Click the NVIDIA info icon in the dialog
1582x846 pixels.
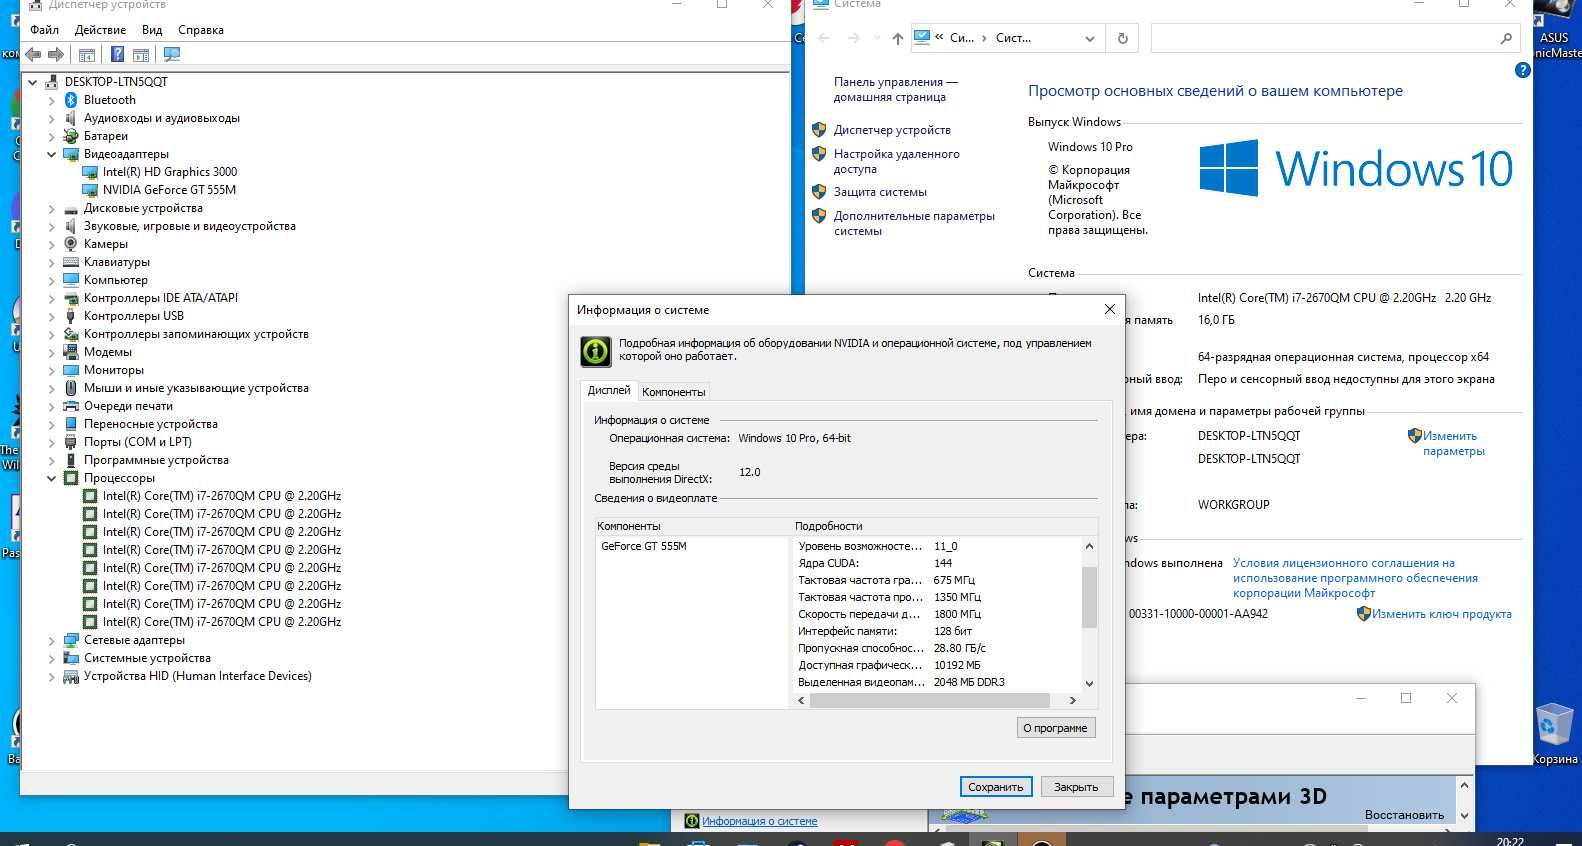pyautogui.click(x=596, y=351)
